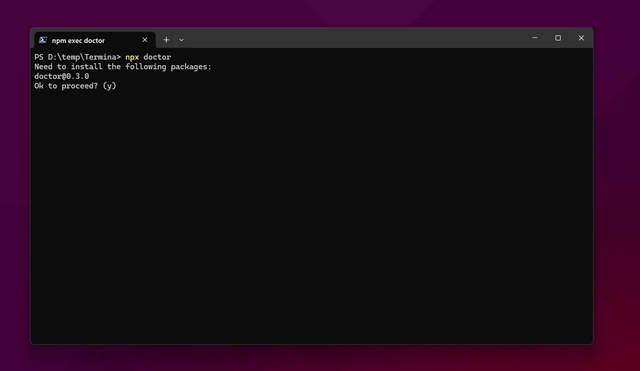Viewport: 640px width, 371px height.
Task: Minimize the terminal window
Action: 535,38
